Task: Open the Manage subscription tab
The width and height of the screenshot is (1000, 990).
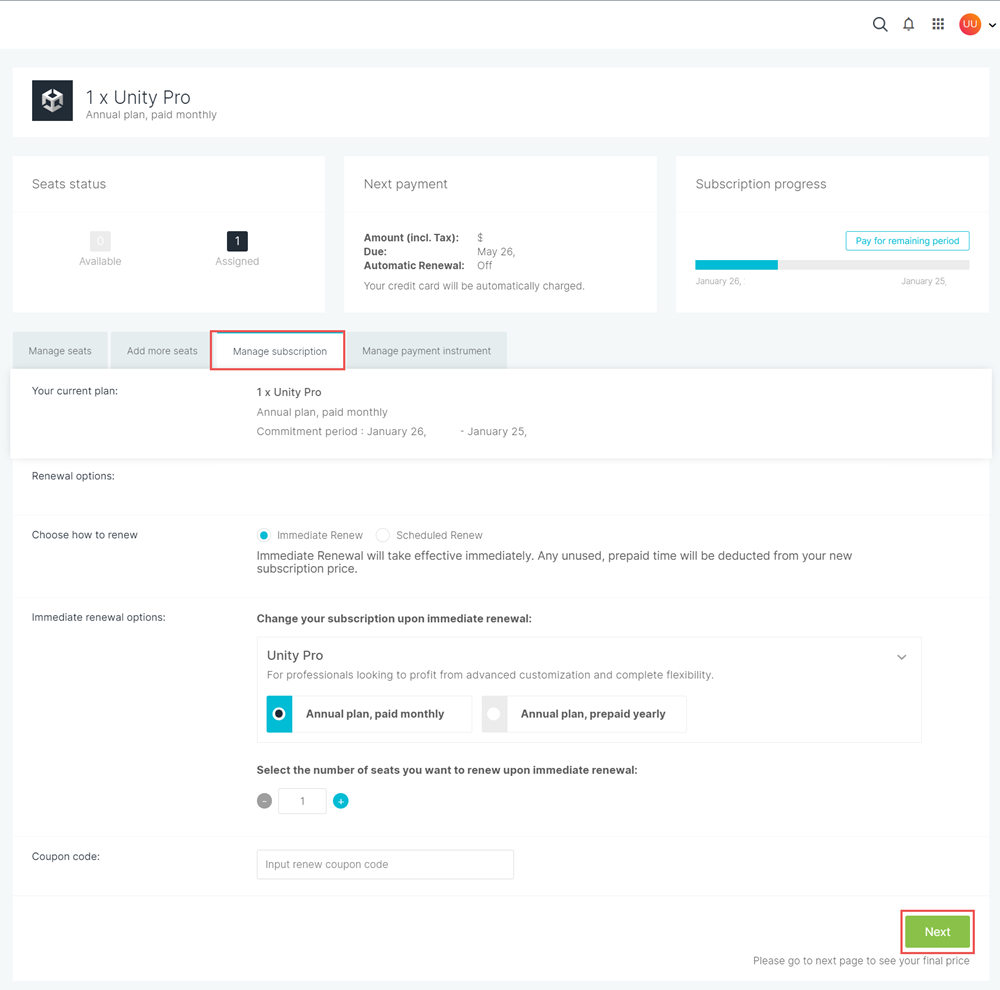Action: [279, 351]
